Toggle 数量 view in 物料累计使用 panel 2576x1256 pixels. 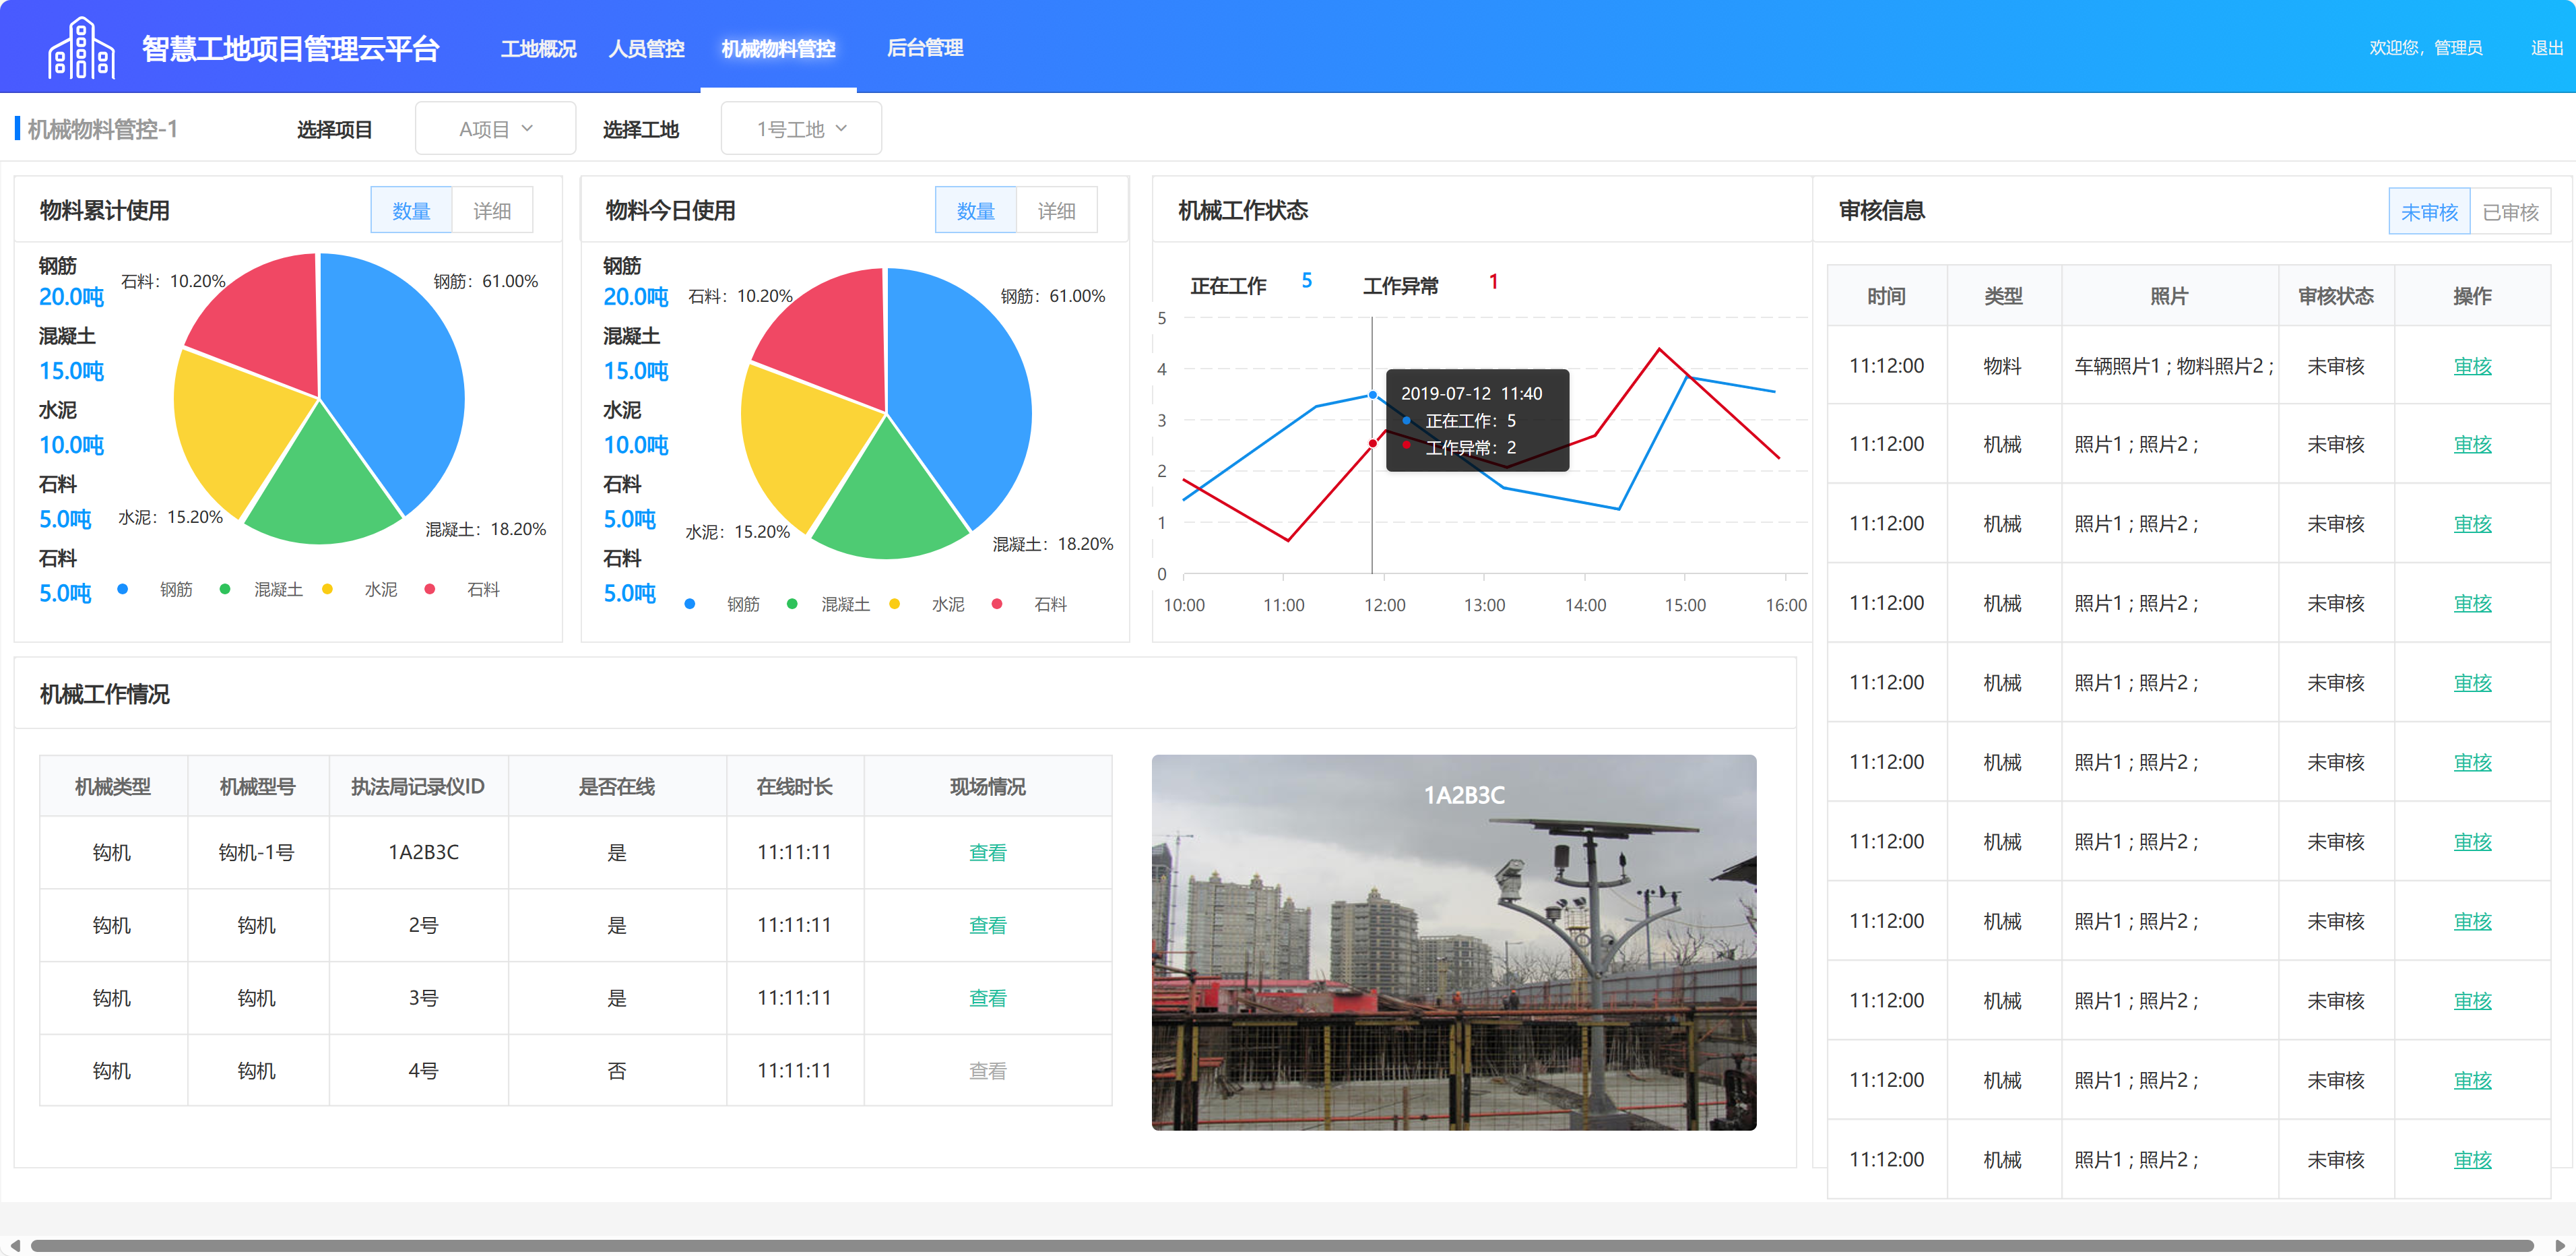(x=411, y=210)
